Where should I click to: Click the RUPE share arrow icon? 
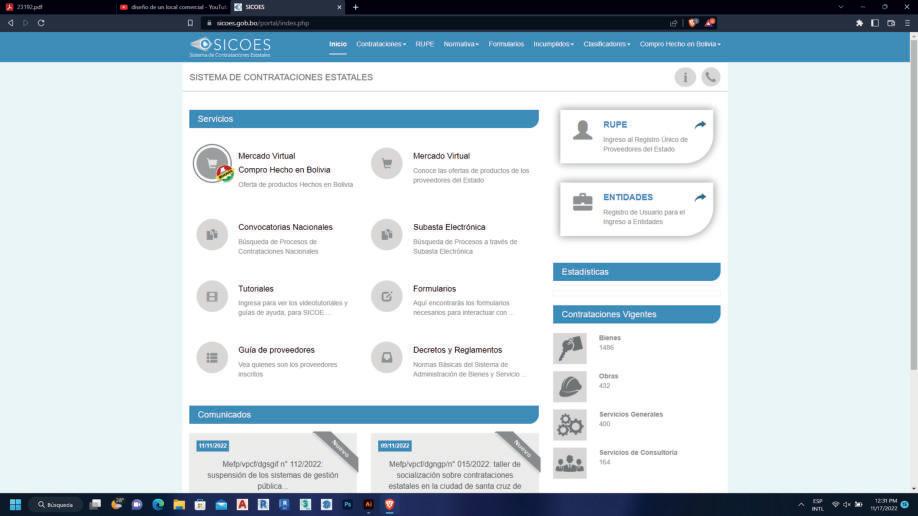(x=700, y=125)
